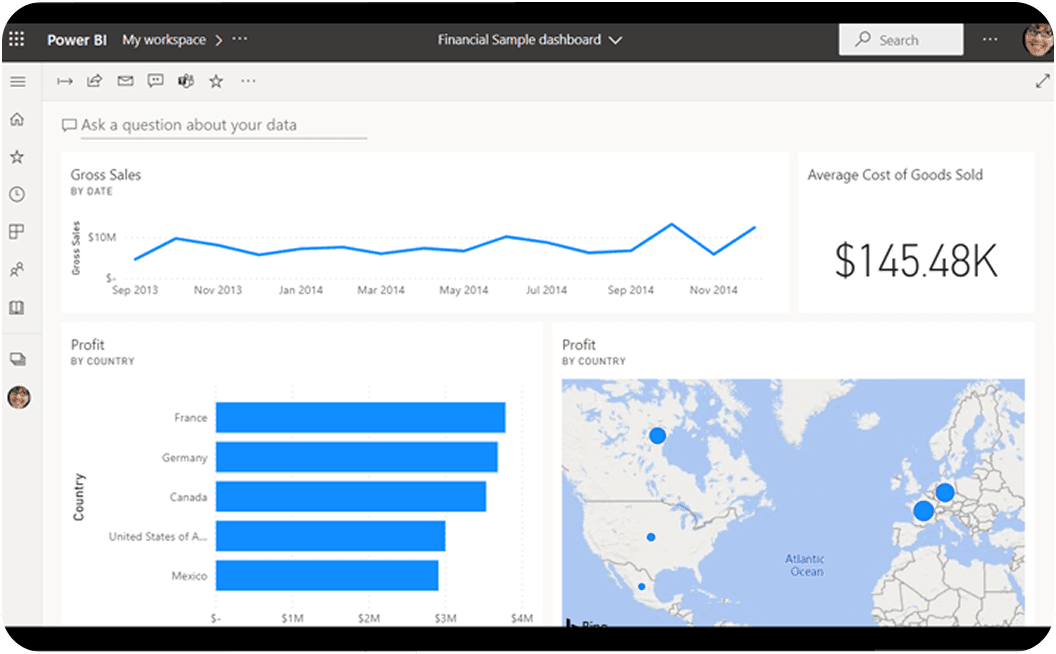Viewport: 1056px width, 654px height.
Task: Open Shared with me people icon
Action: pyautogui.click(x=17, y=269)
